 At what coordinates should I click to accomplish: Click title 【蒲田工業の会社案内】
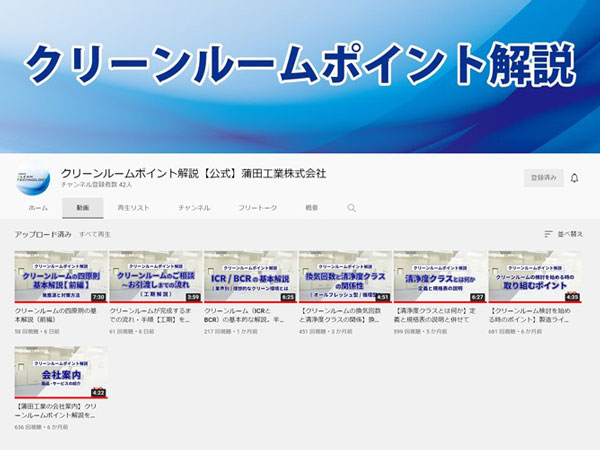55,411
